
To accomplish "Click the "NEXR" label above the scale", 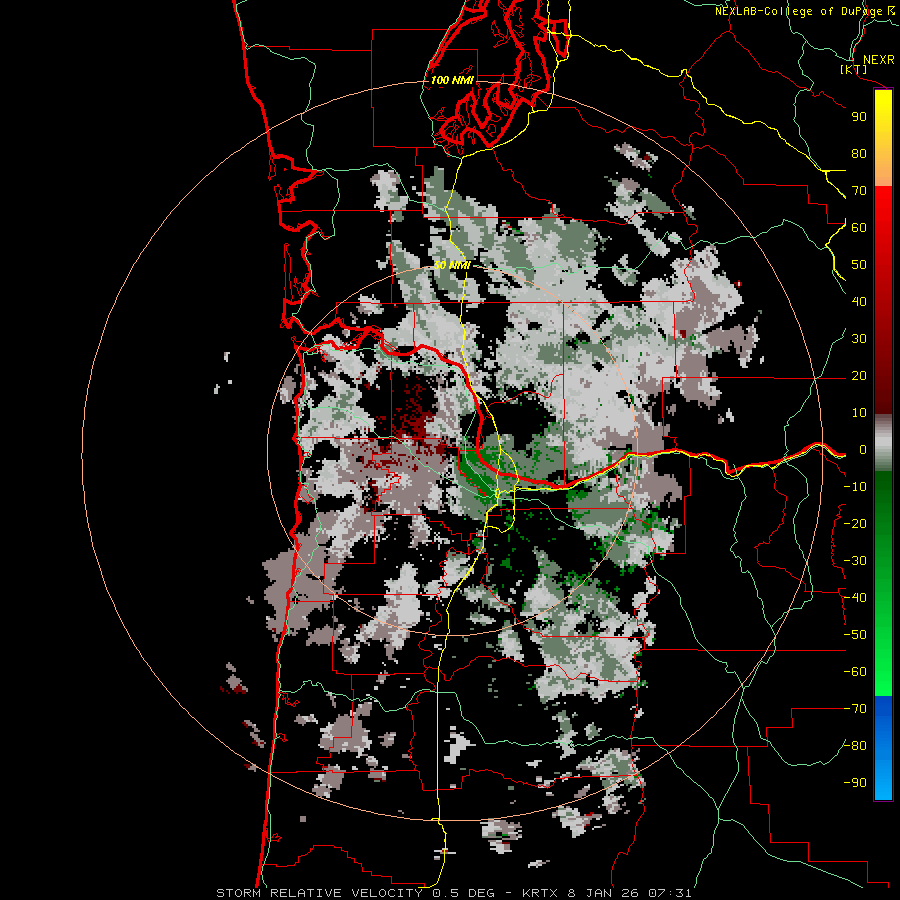I will pos(879,60).
